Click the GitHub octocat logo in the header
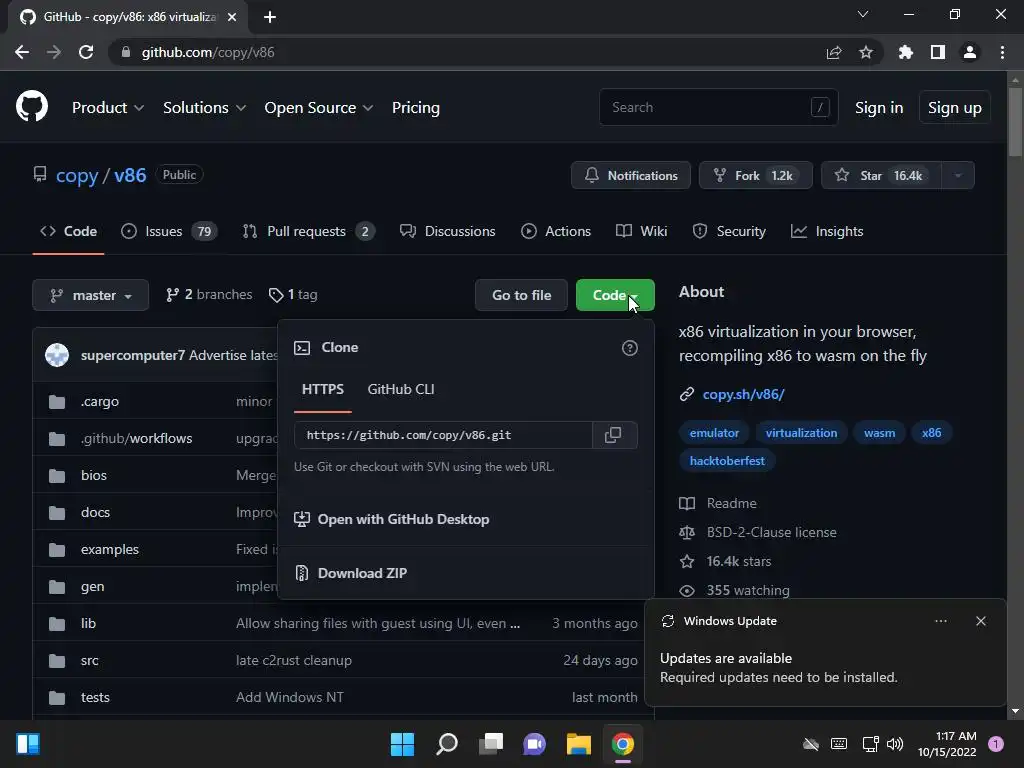Image resolution: width=1024 pixels, height=768 pixels. click(32, 106)
